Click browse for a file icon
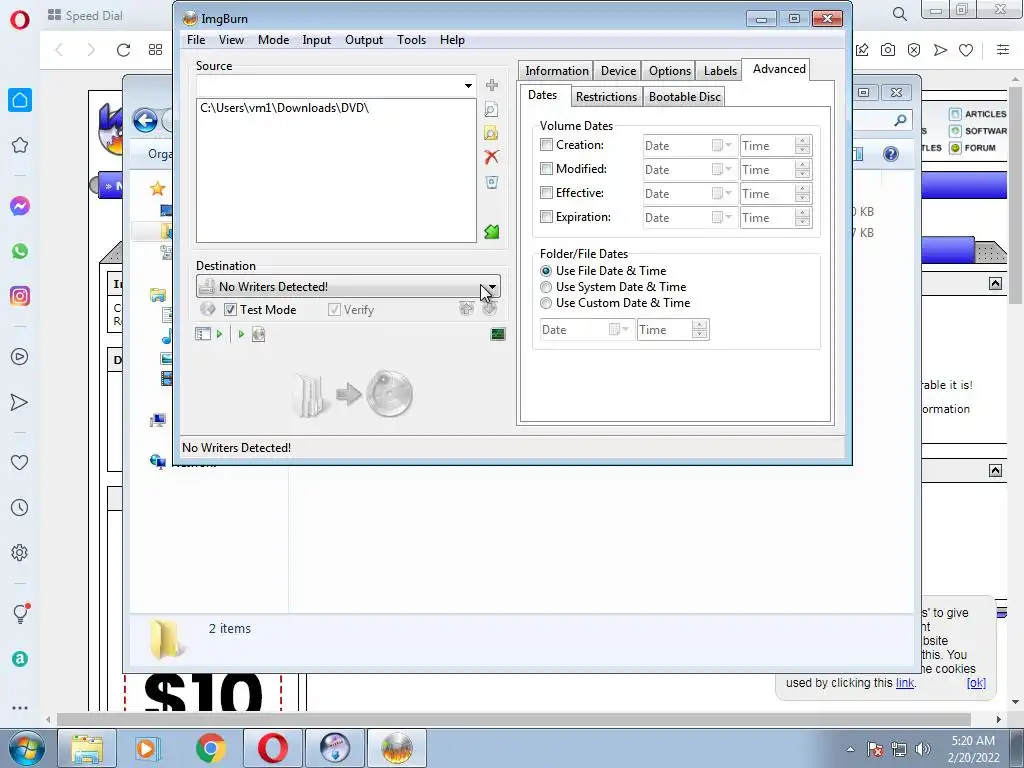The height and width of the screenshot is (768, 1024). tap(491, 109)
